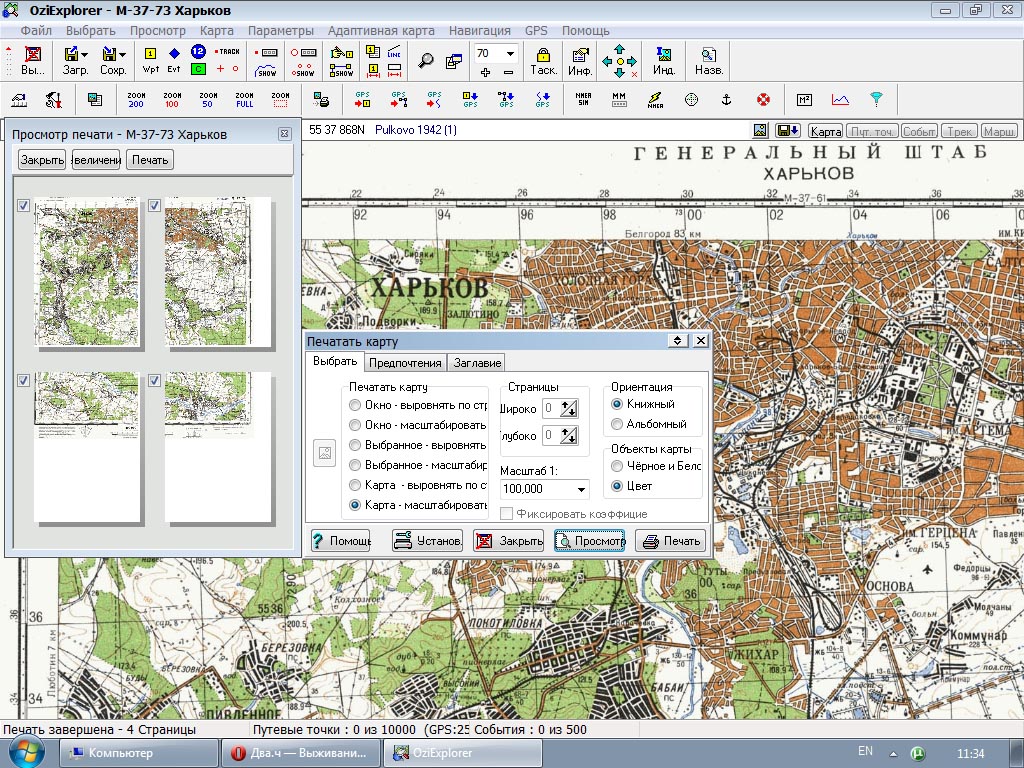
Task: Click the red lifebuoy toolbar icon
Action: click(x=763, y=99)
